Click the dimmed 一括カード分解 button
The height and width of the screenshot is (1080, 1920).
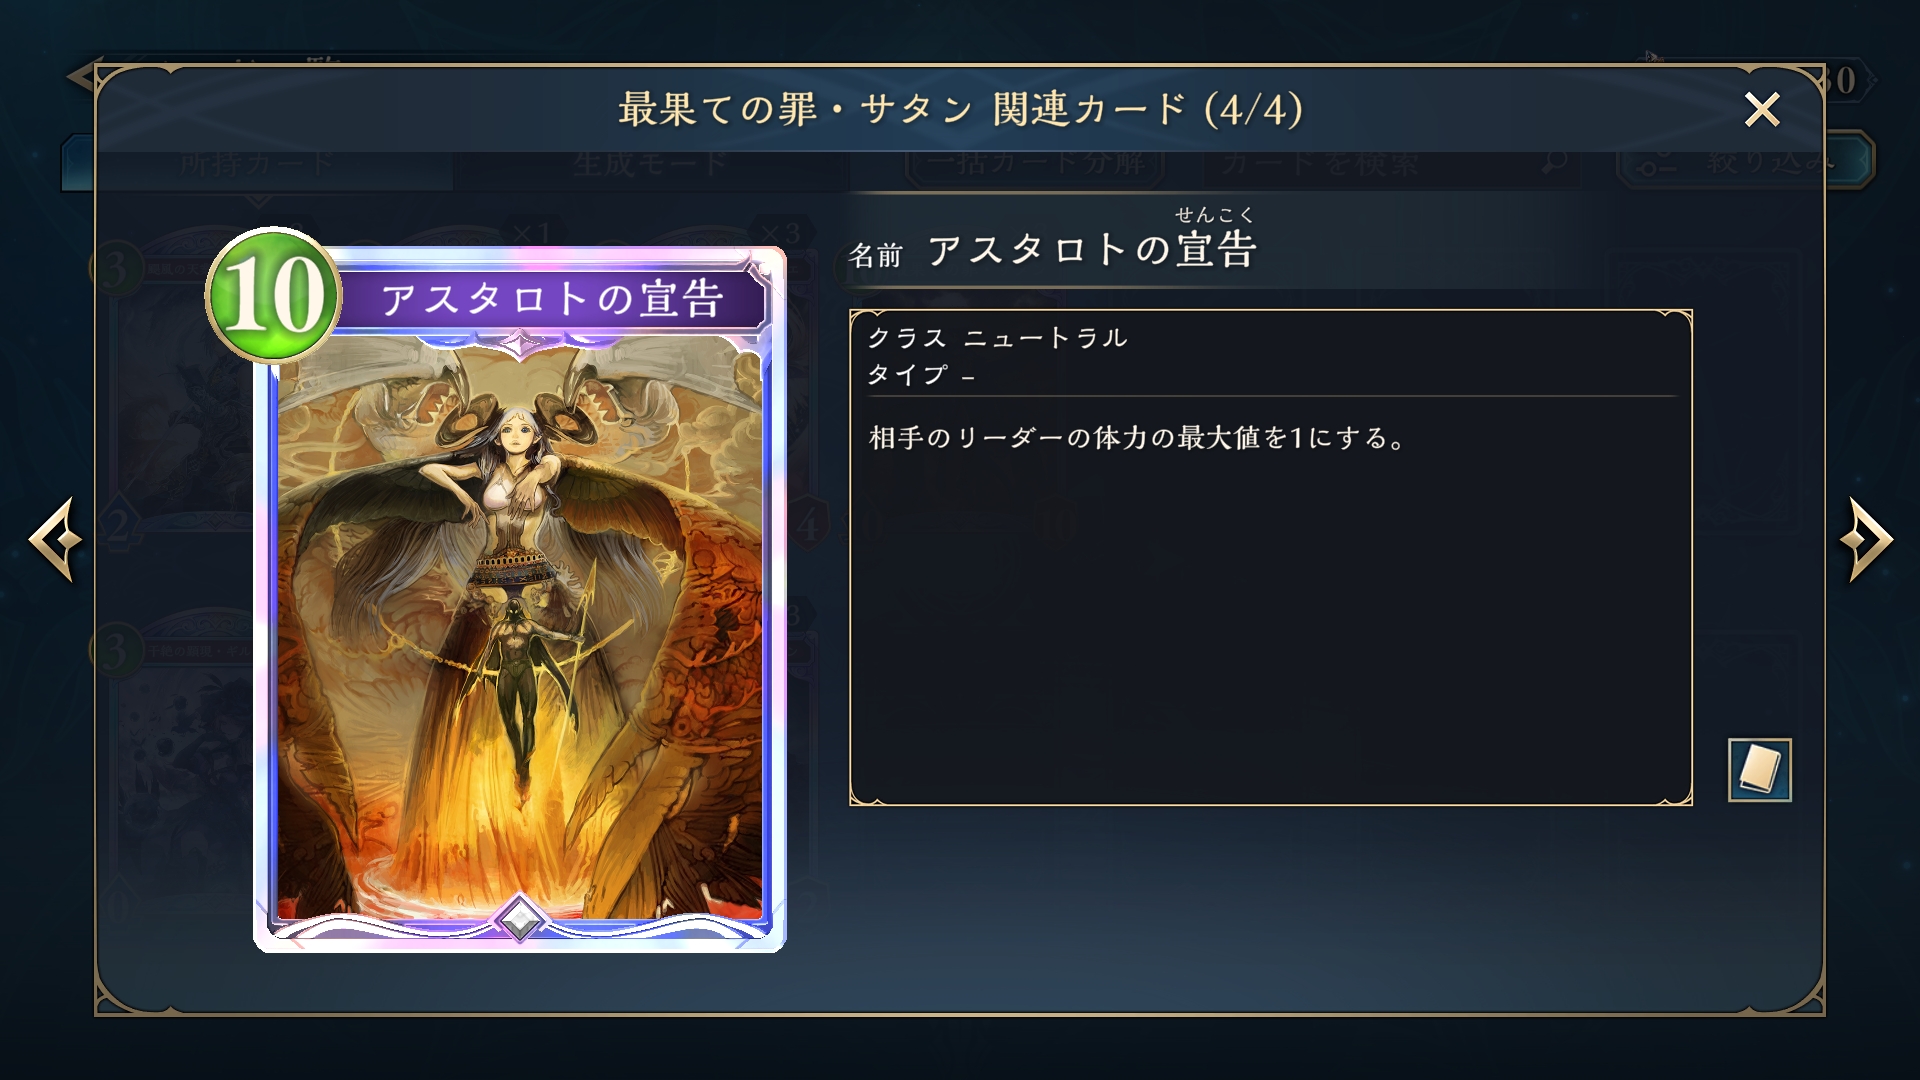click(x=1035, y=162)
